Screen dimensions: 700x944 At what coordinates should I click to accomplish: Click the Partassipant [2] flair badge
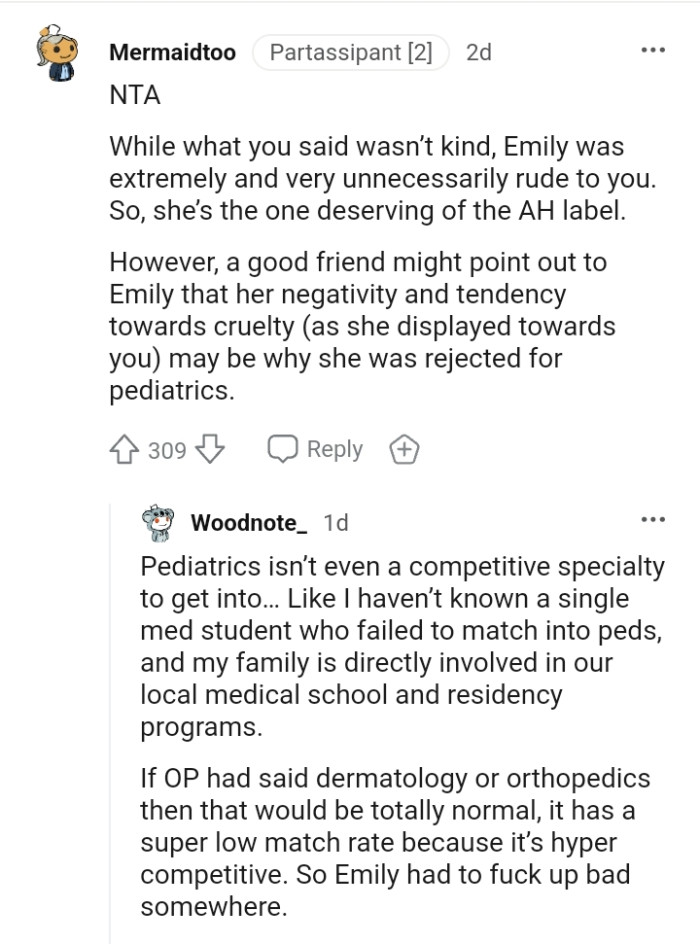tap(350, 53)
